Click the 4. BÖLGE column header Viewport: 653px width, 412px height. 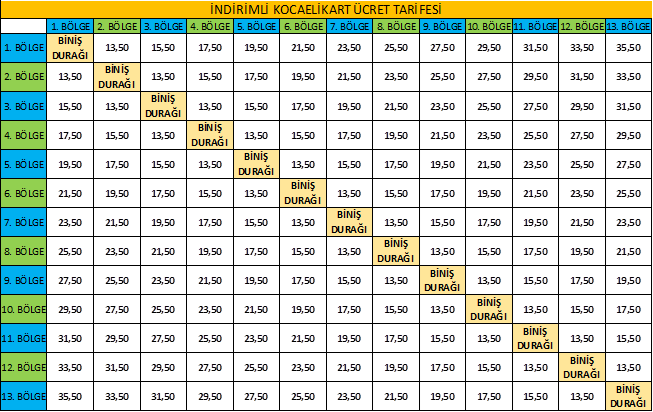pyautogui.click(x=209, y=24)
